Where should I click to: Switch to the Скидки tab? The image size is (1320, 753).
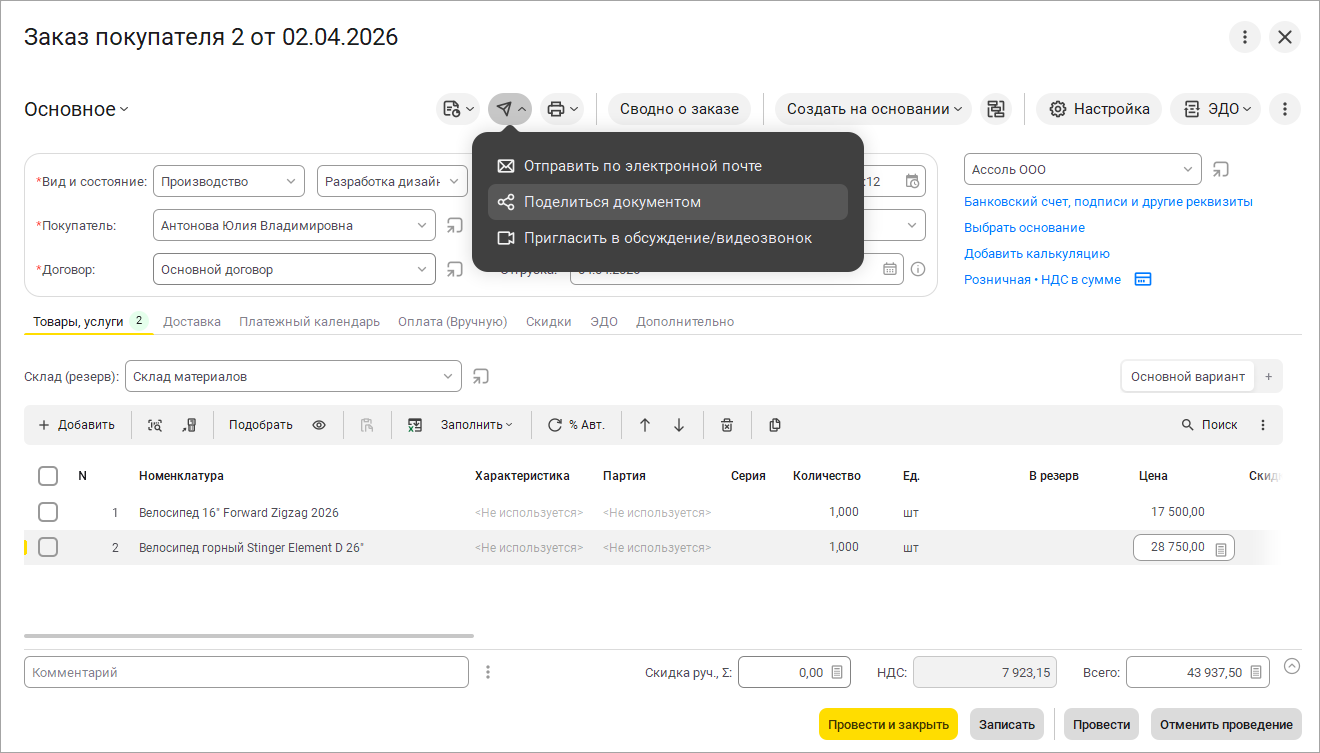coord(549,322)
